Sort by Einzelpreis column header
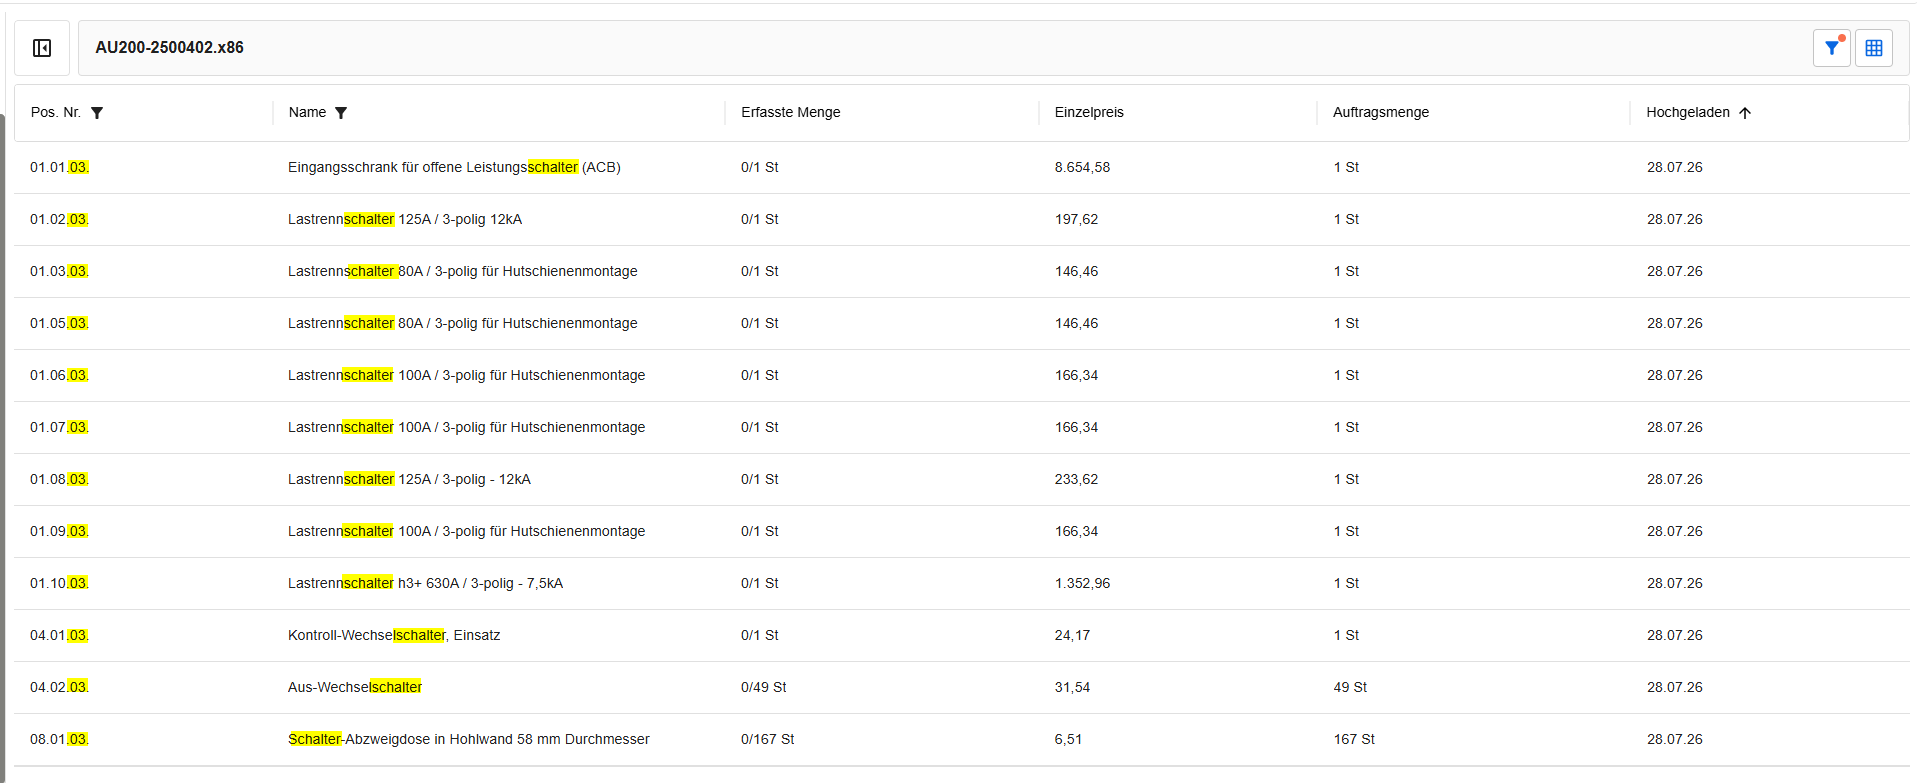 click(1089, 112)
